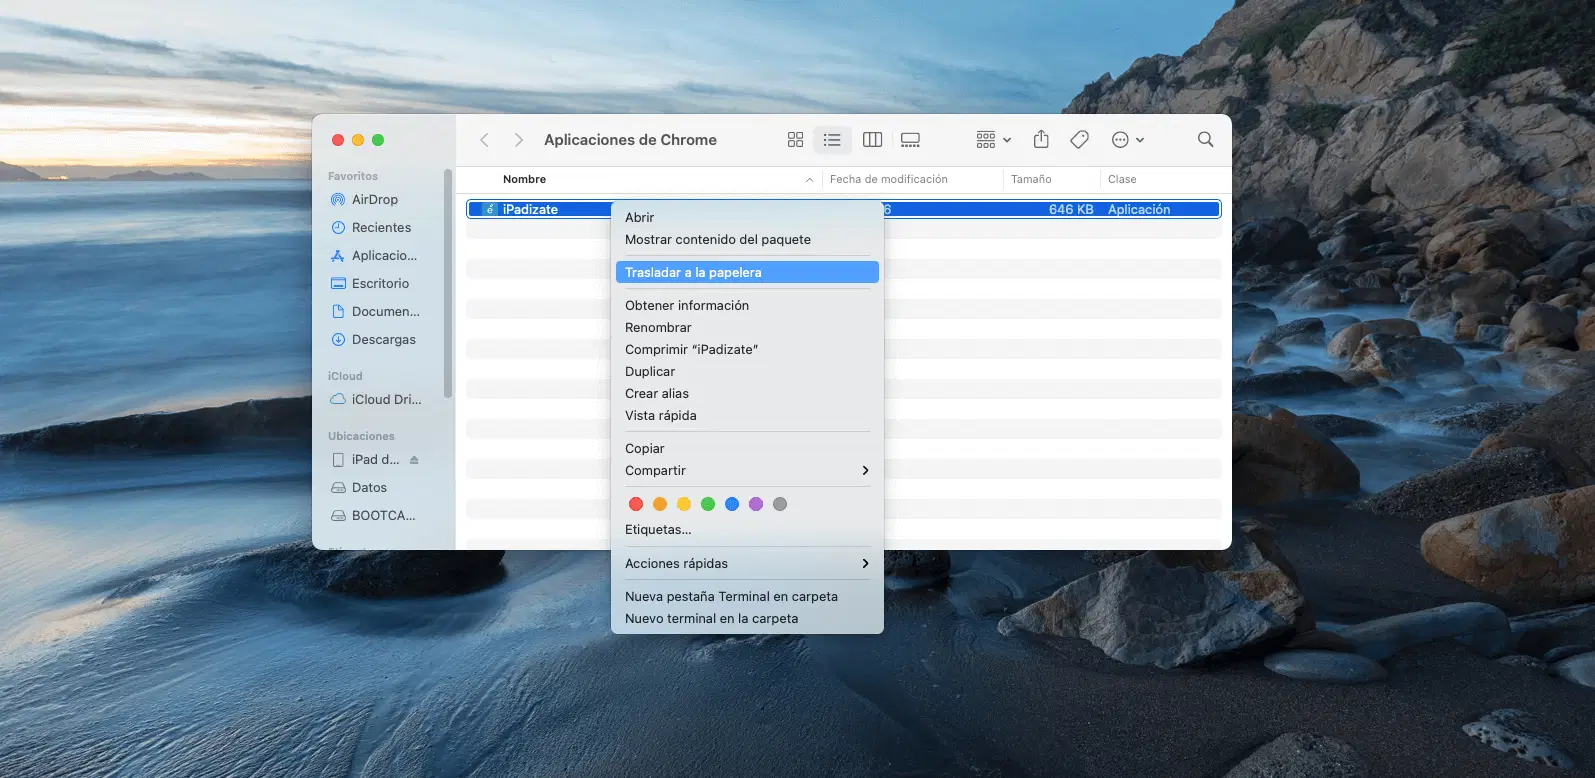
Task: Choose Duplicar in context menu
Action: (x=747, y=371)
